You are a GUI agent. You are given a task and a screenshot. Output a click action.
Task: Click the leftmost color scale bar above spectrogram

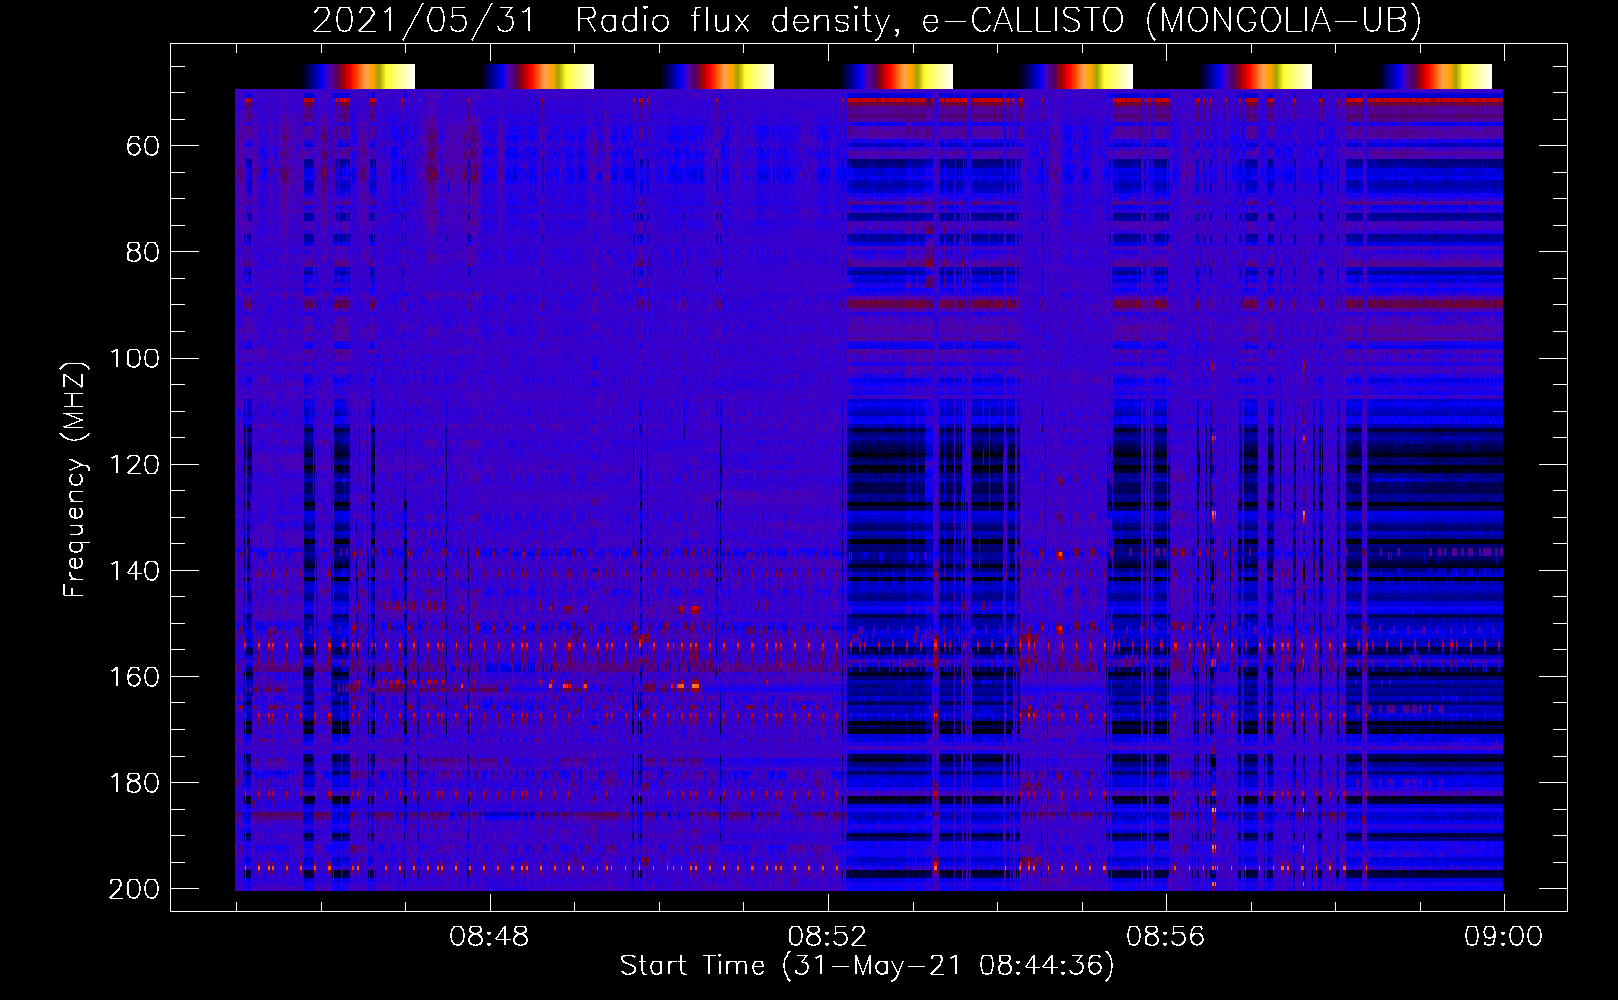359,76
